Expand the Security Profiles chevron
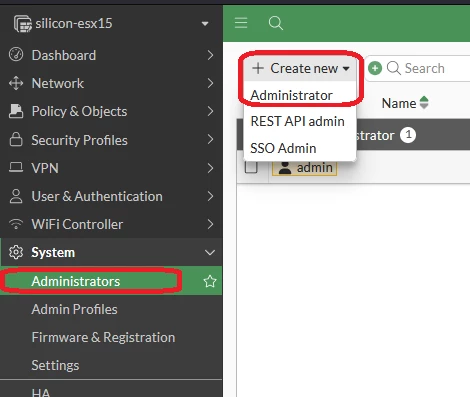The image size is (470, 397). [x=210, y=139]
